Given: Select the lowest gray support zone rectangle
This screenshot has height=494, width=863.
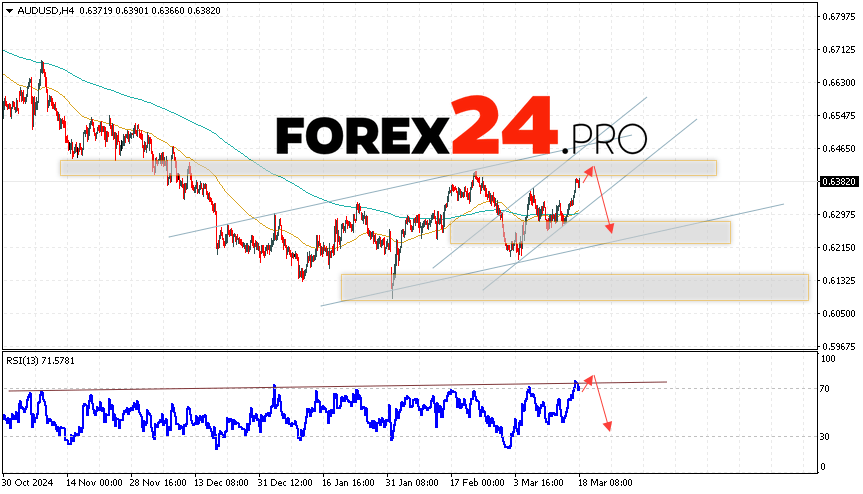Looking at the screenshot, I should click(x=574, y=287).
